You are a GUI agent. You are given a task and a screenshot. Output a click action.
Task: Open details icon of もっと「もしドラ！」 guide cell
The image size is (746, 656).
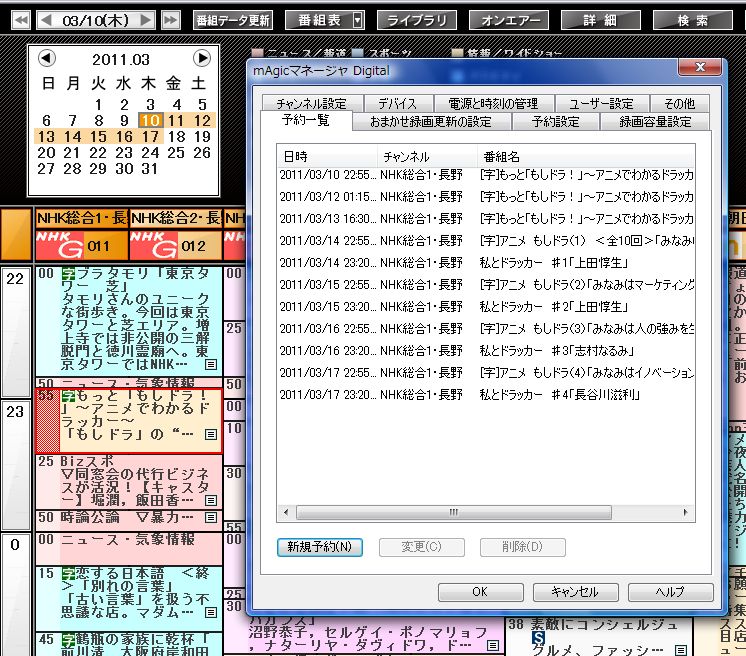[211, 434]
